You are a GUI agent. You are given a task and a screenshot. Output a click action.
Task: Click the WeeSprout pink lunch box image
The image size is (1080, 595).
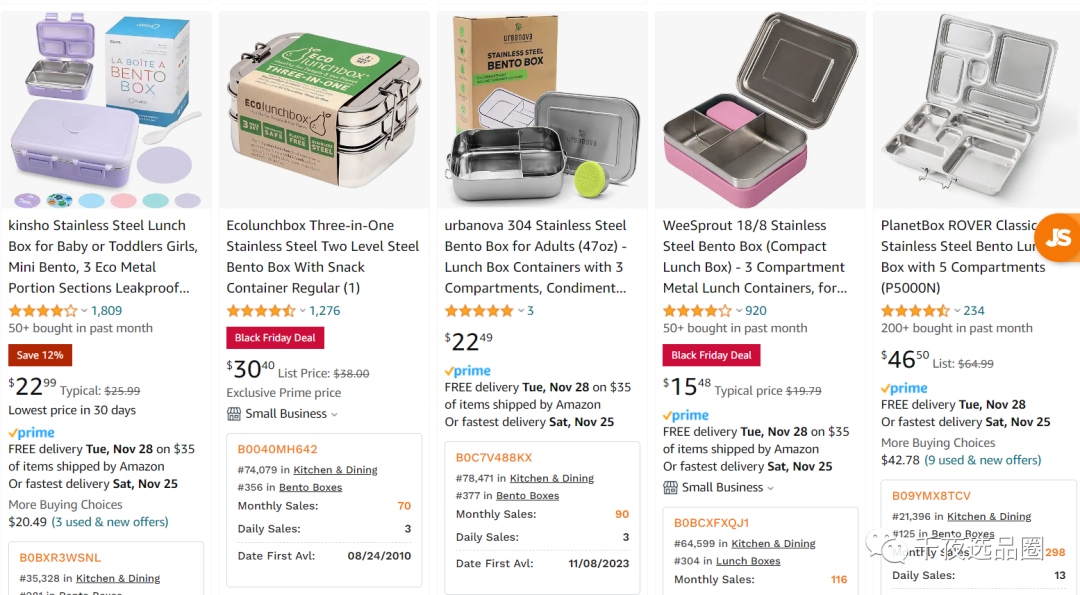pyautogui.click(x=760, y=109)
